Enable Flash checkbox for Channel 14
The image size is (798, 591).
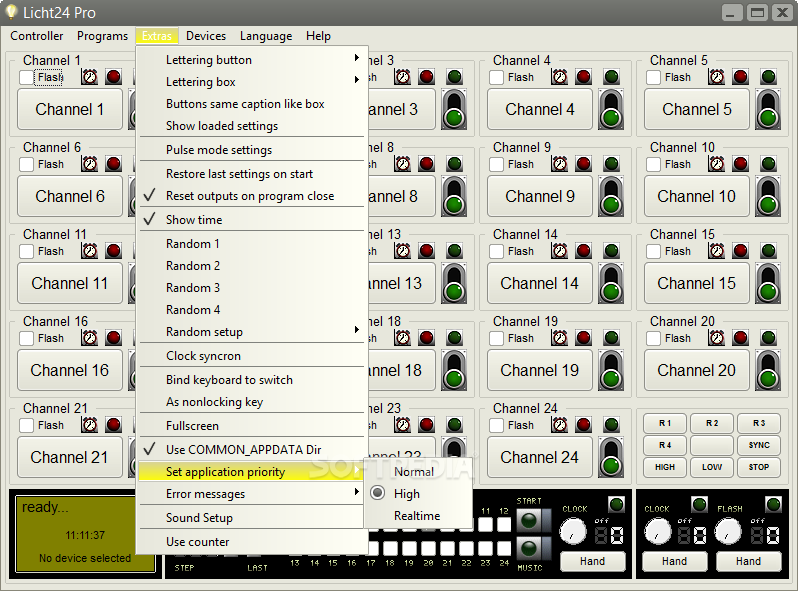(x=496, y=252)
